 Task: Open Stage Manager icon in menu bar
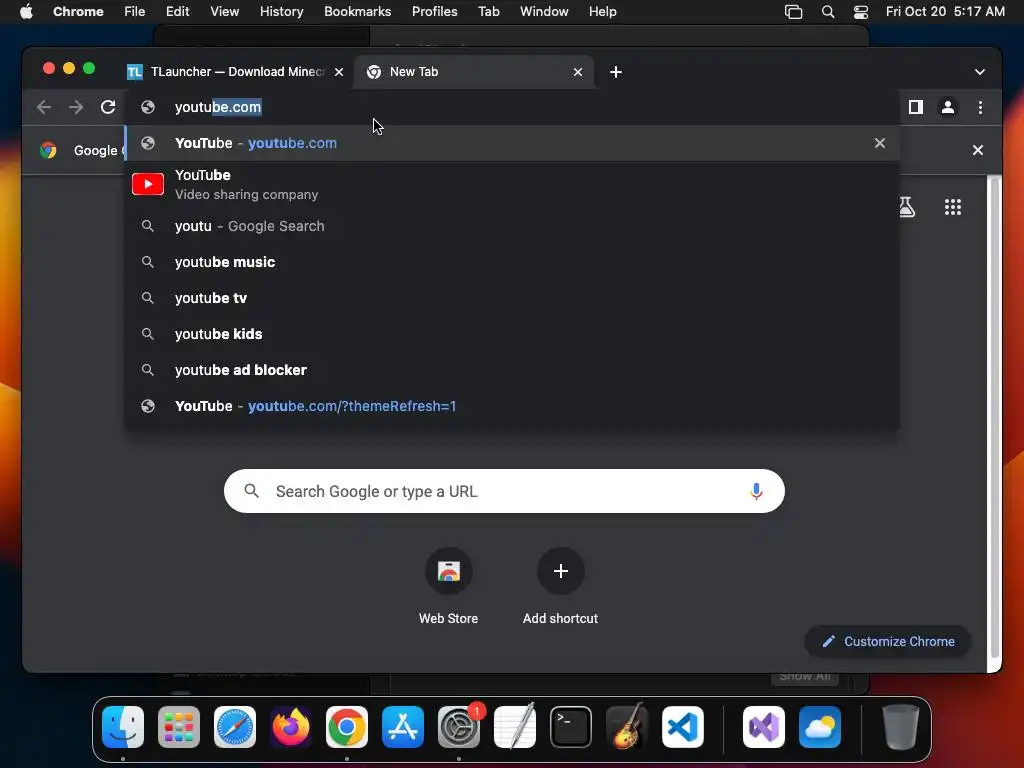(x=793, y=12)
